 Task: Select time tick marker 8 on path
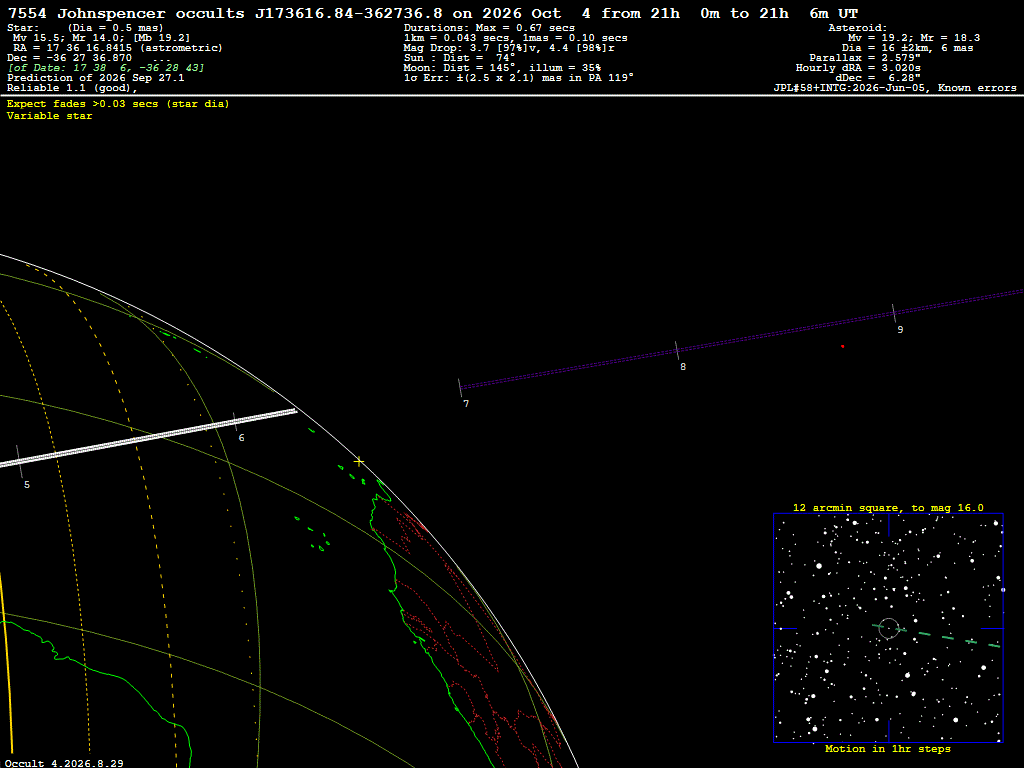[x=677, y=350]
